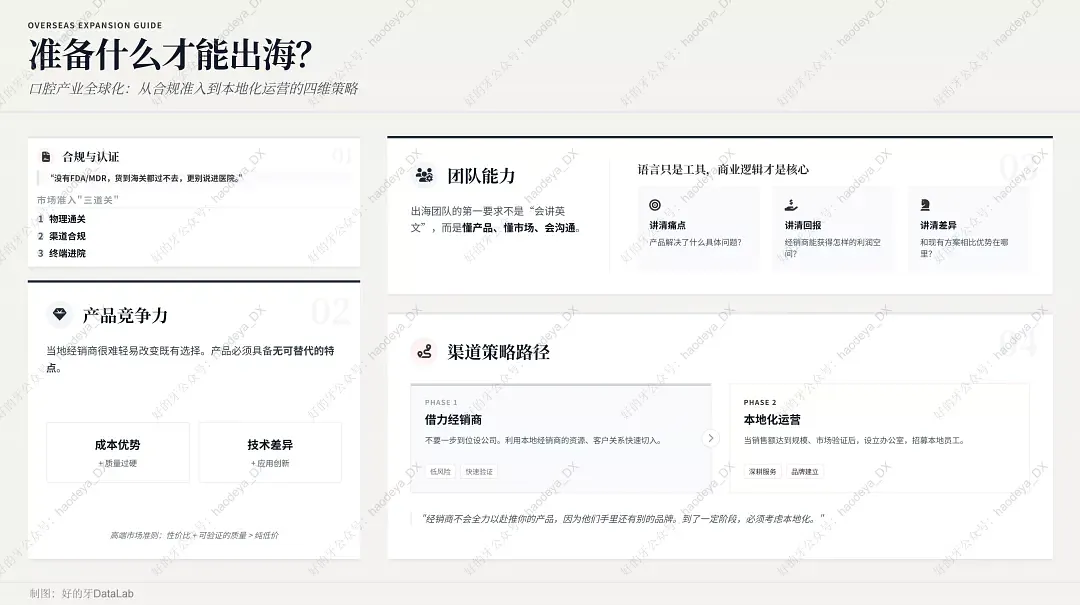Click the 快速验证 tag
Viewport: 1080px width, 605px height.
(x=479, y=471)
